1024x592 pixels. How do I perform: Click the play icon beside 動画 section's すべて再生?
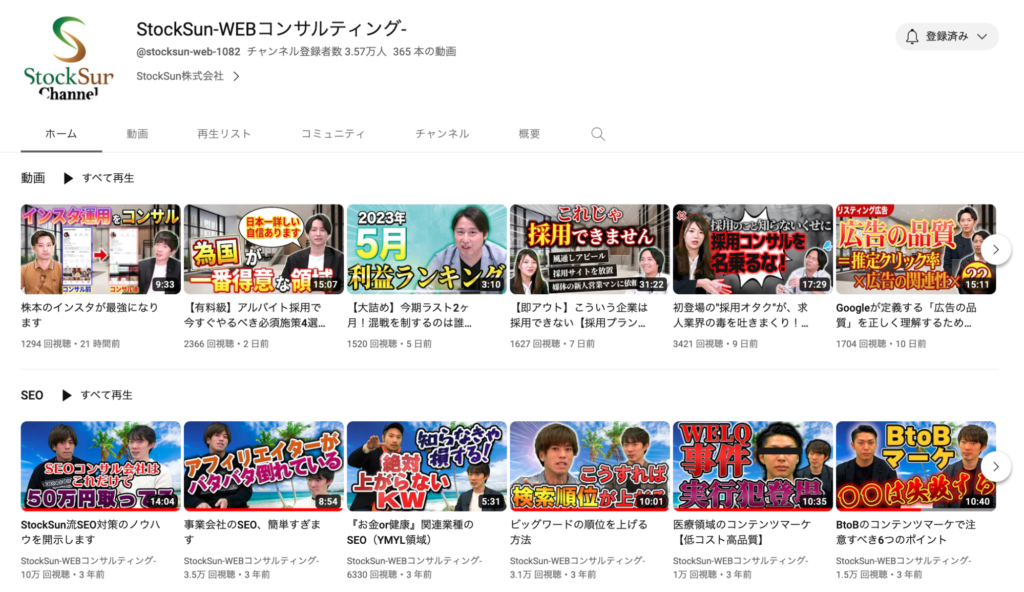pos(67,178)
